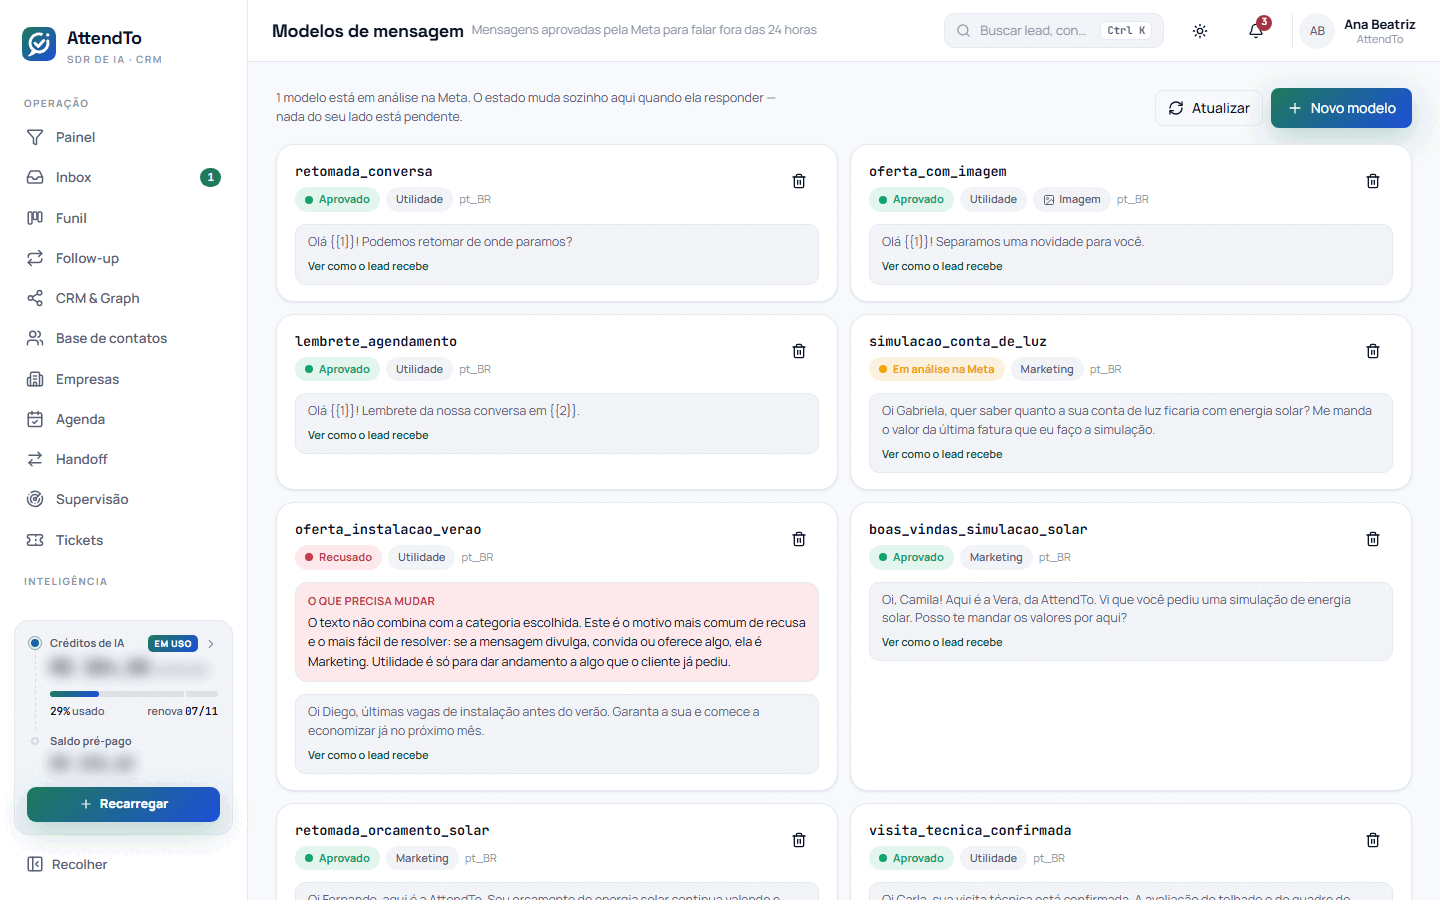The height and width of the screenshot is (900, 1440).
Task: Open Base de contatos
Action: tap(124, 338)
